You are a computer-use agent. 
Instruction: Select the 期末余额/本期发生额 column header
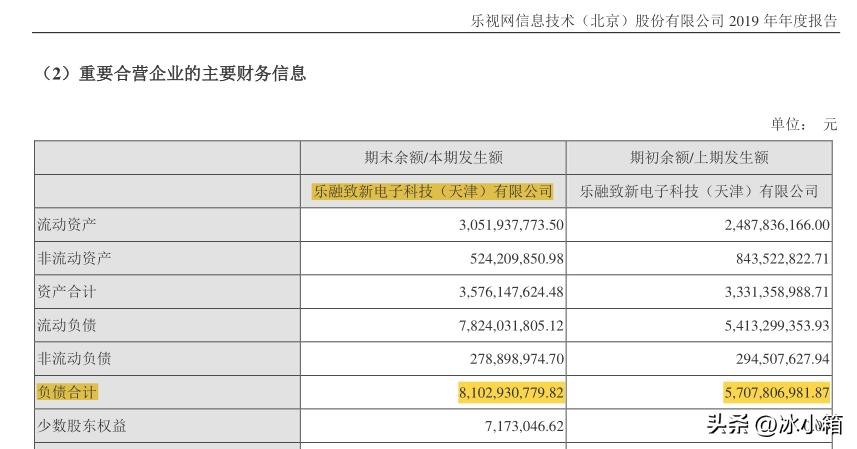pos(433,158)
